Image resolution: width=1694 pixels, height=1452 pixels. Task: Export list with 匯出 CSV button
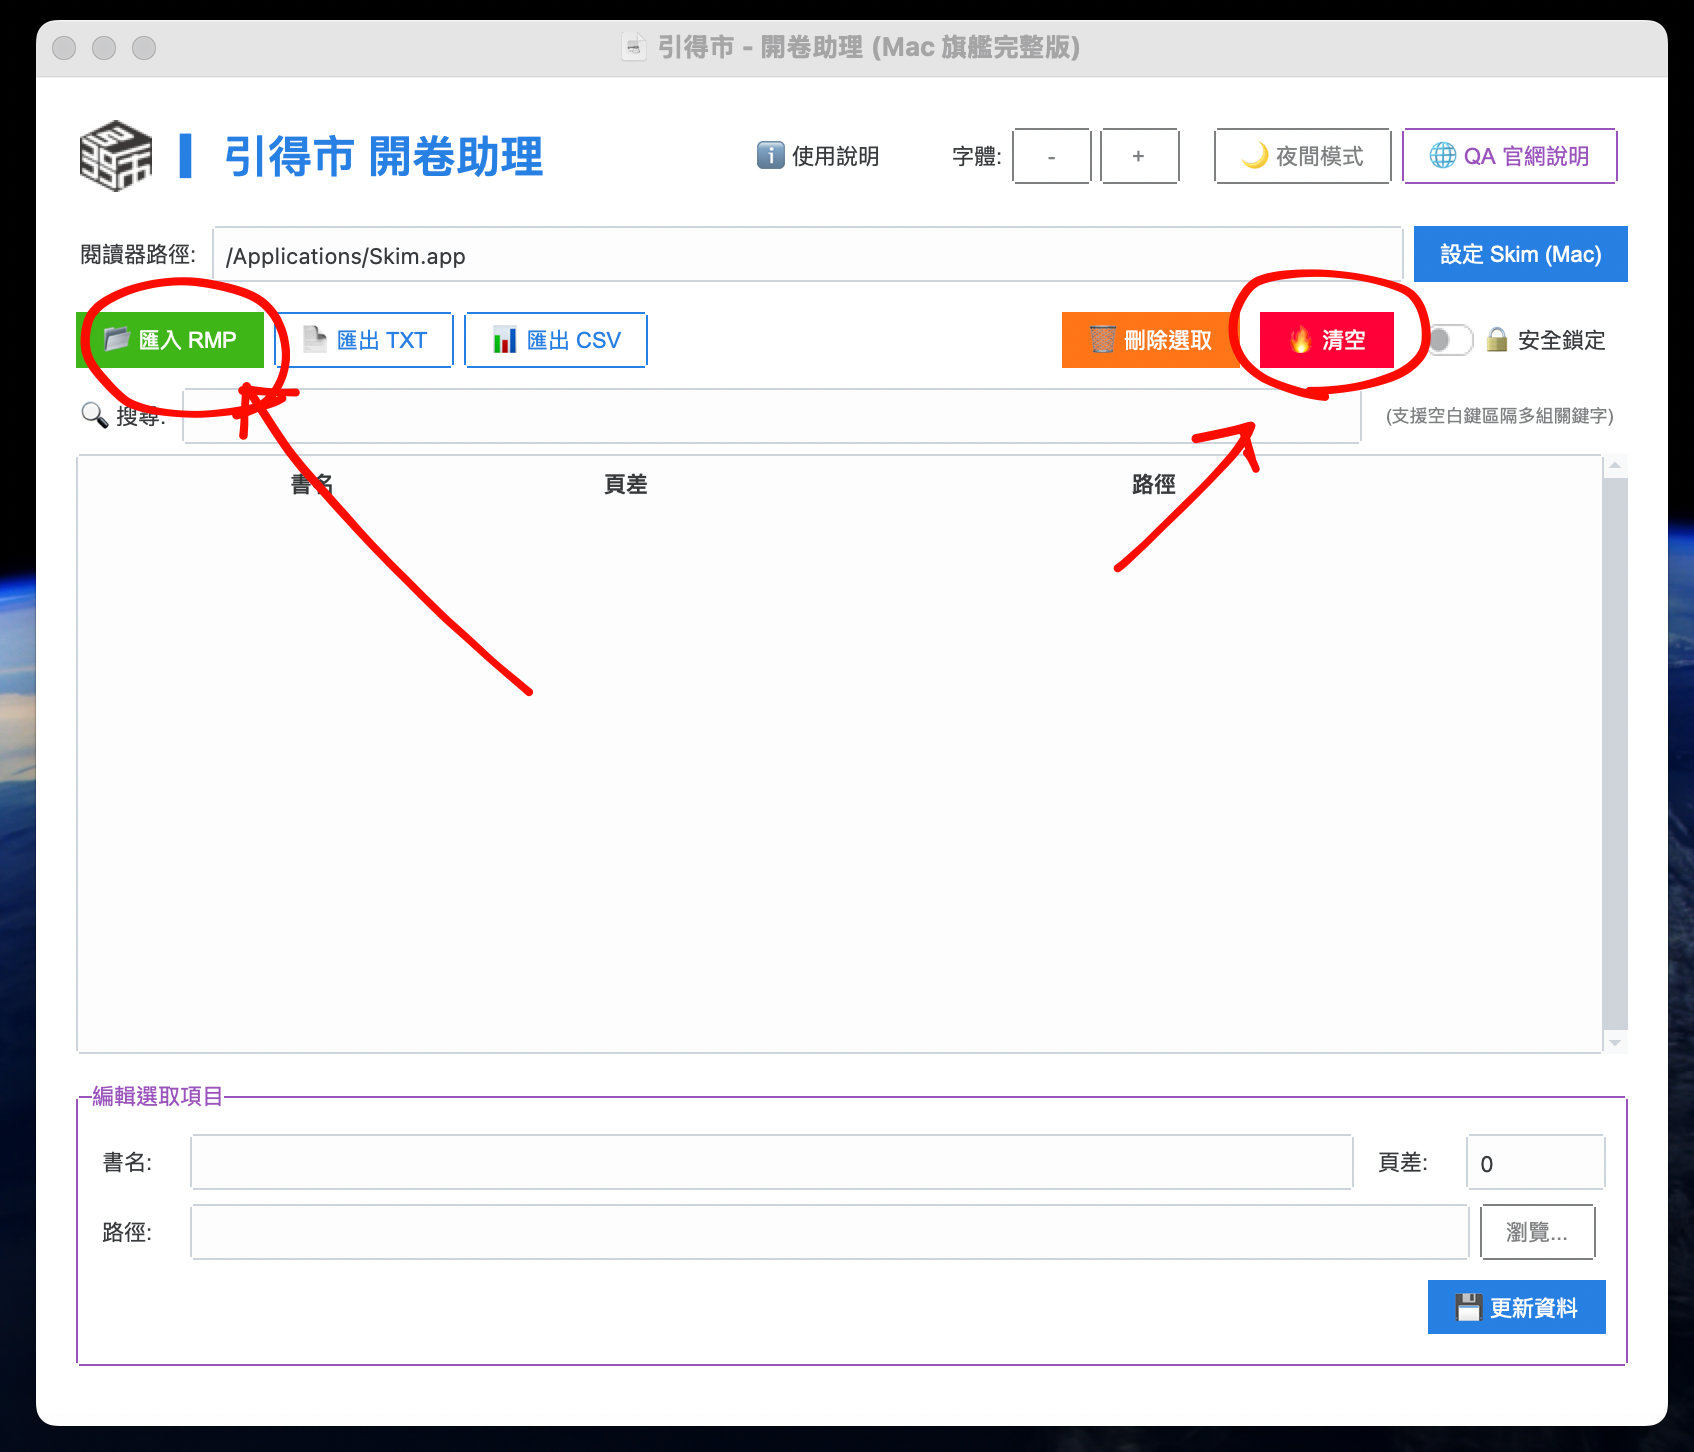point(556,340)
